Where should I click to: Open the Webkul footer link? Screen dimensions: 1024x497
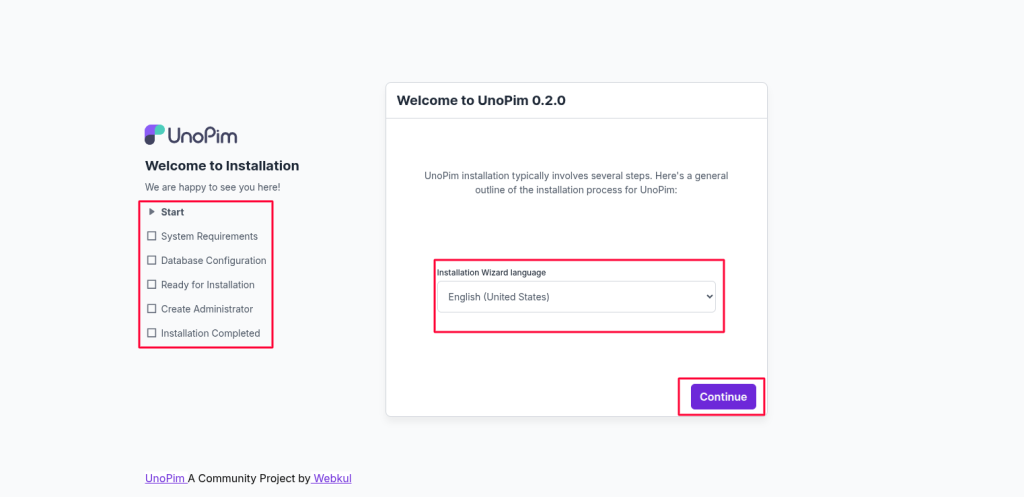(332, 478)
